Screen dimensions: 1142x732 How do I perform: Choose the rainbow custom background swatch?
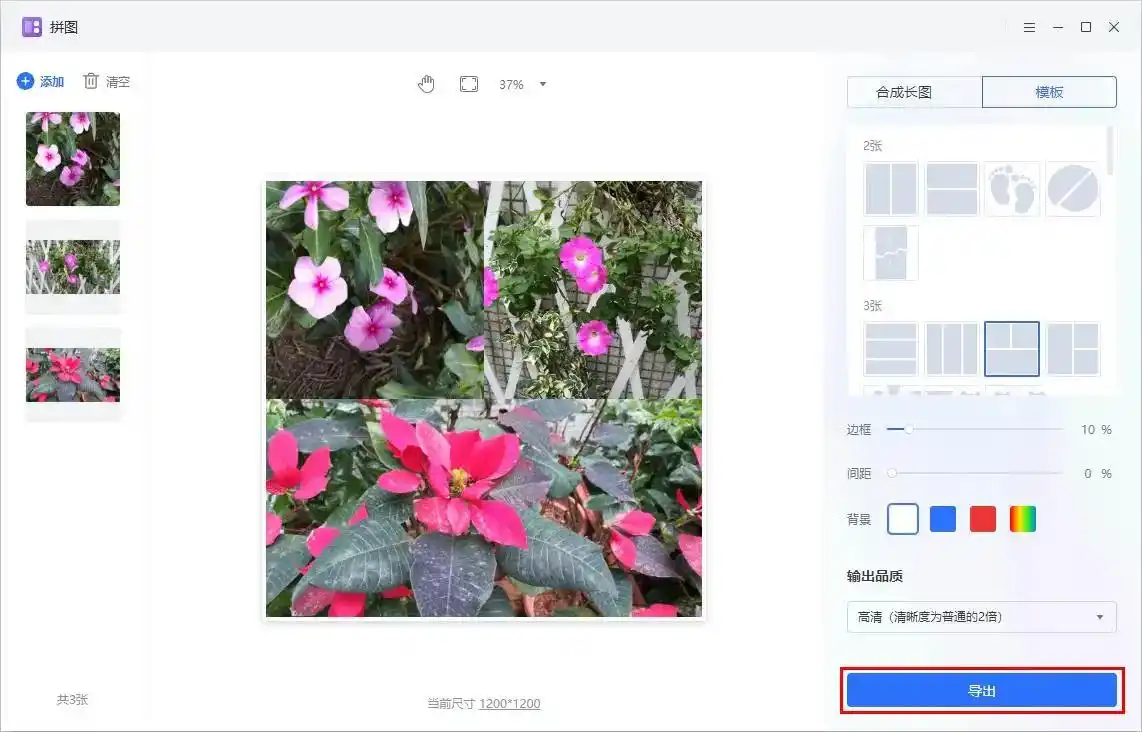(1023, 519)
